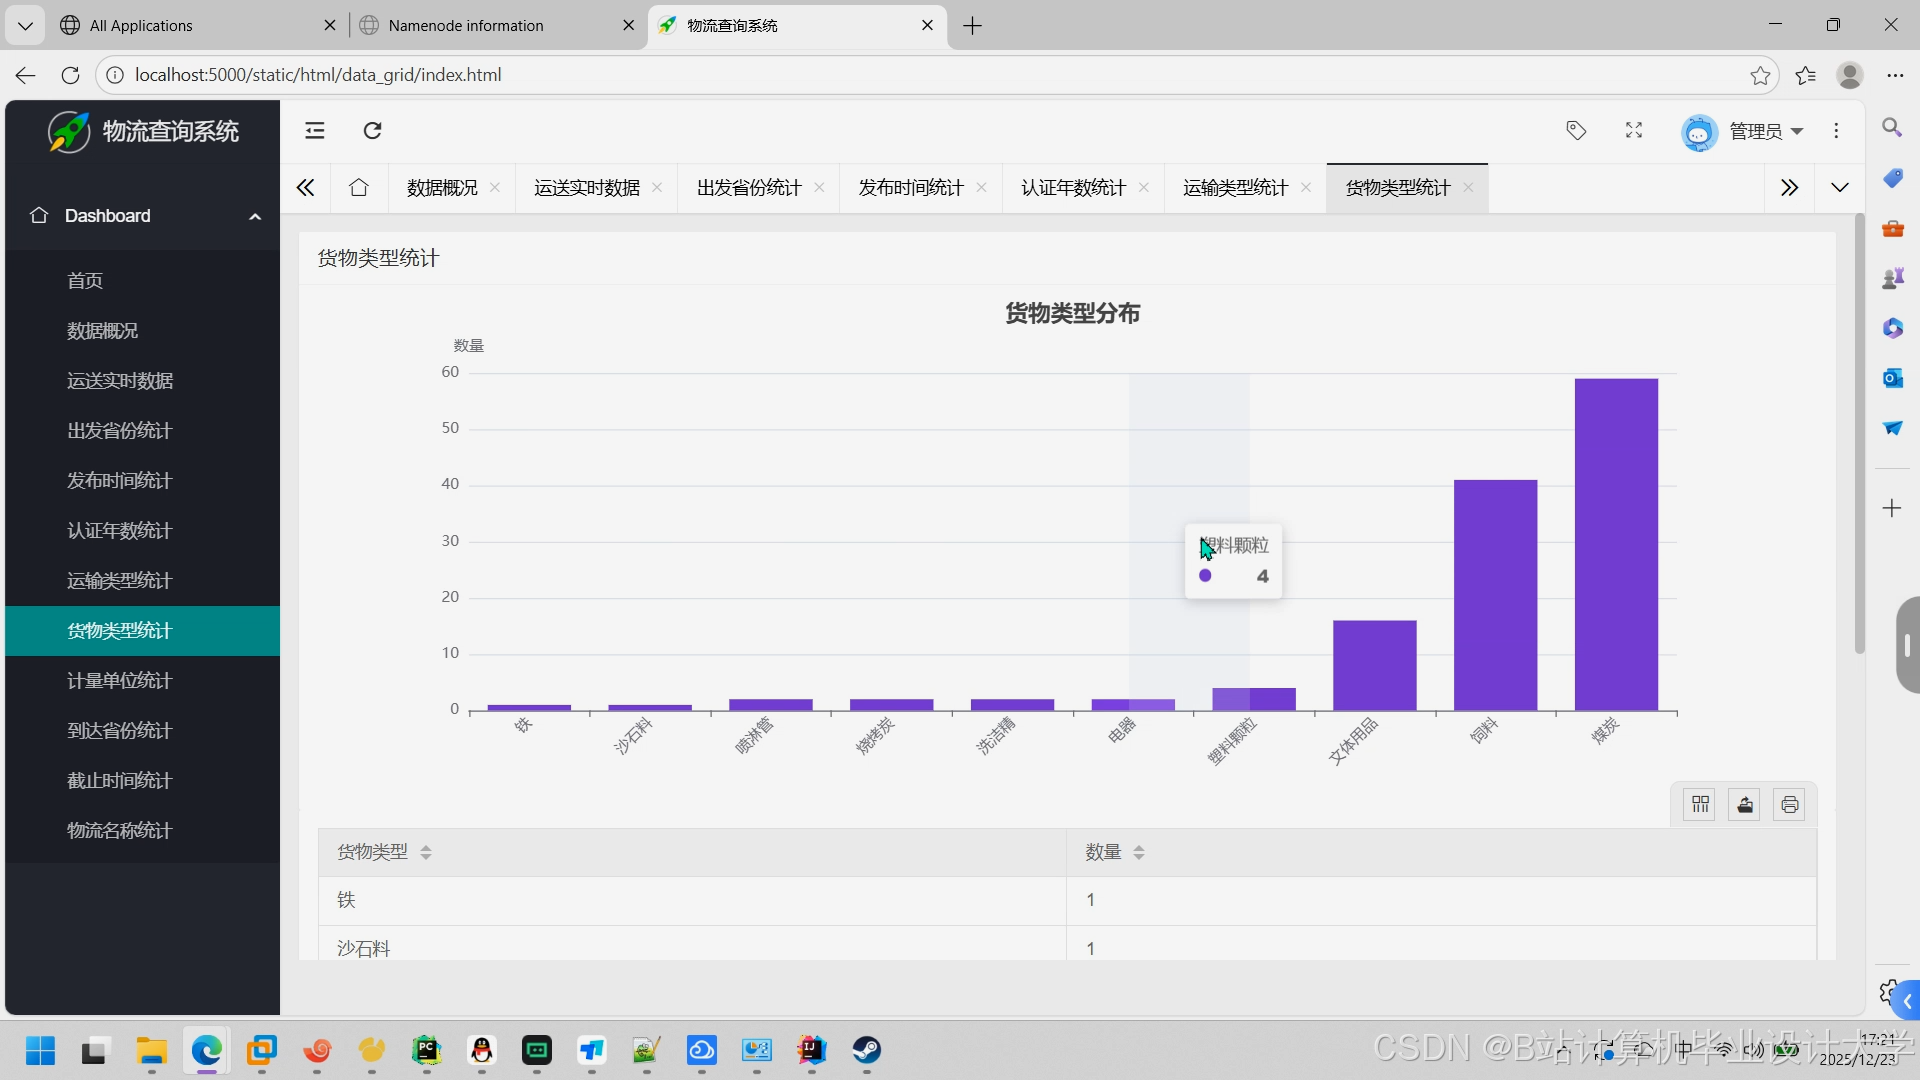Close the 数据概况 tab
The height and width of the screenshot is (1080, 1920).
(495, 188)
